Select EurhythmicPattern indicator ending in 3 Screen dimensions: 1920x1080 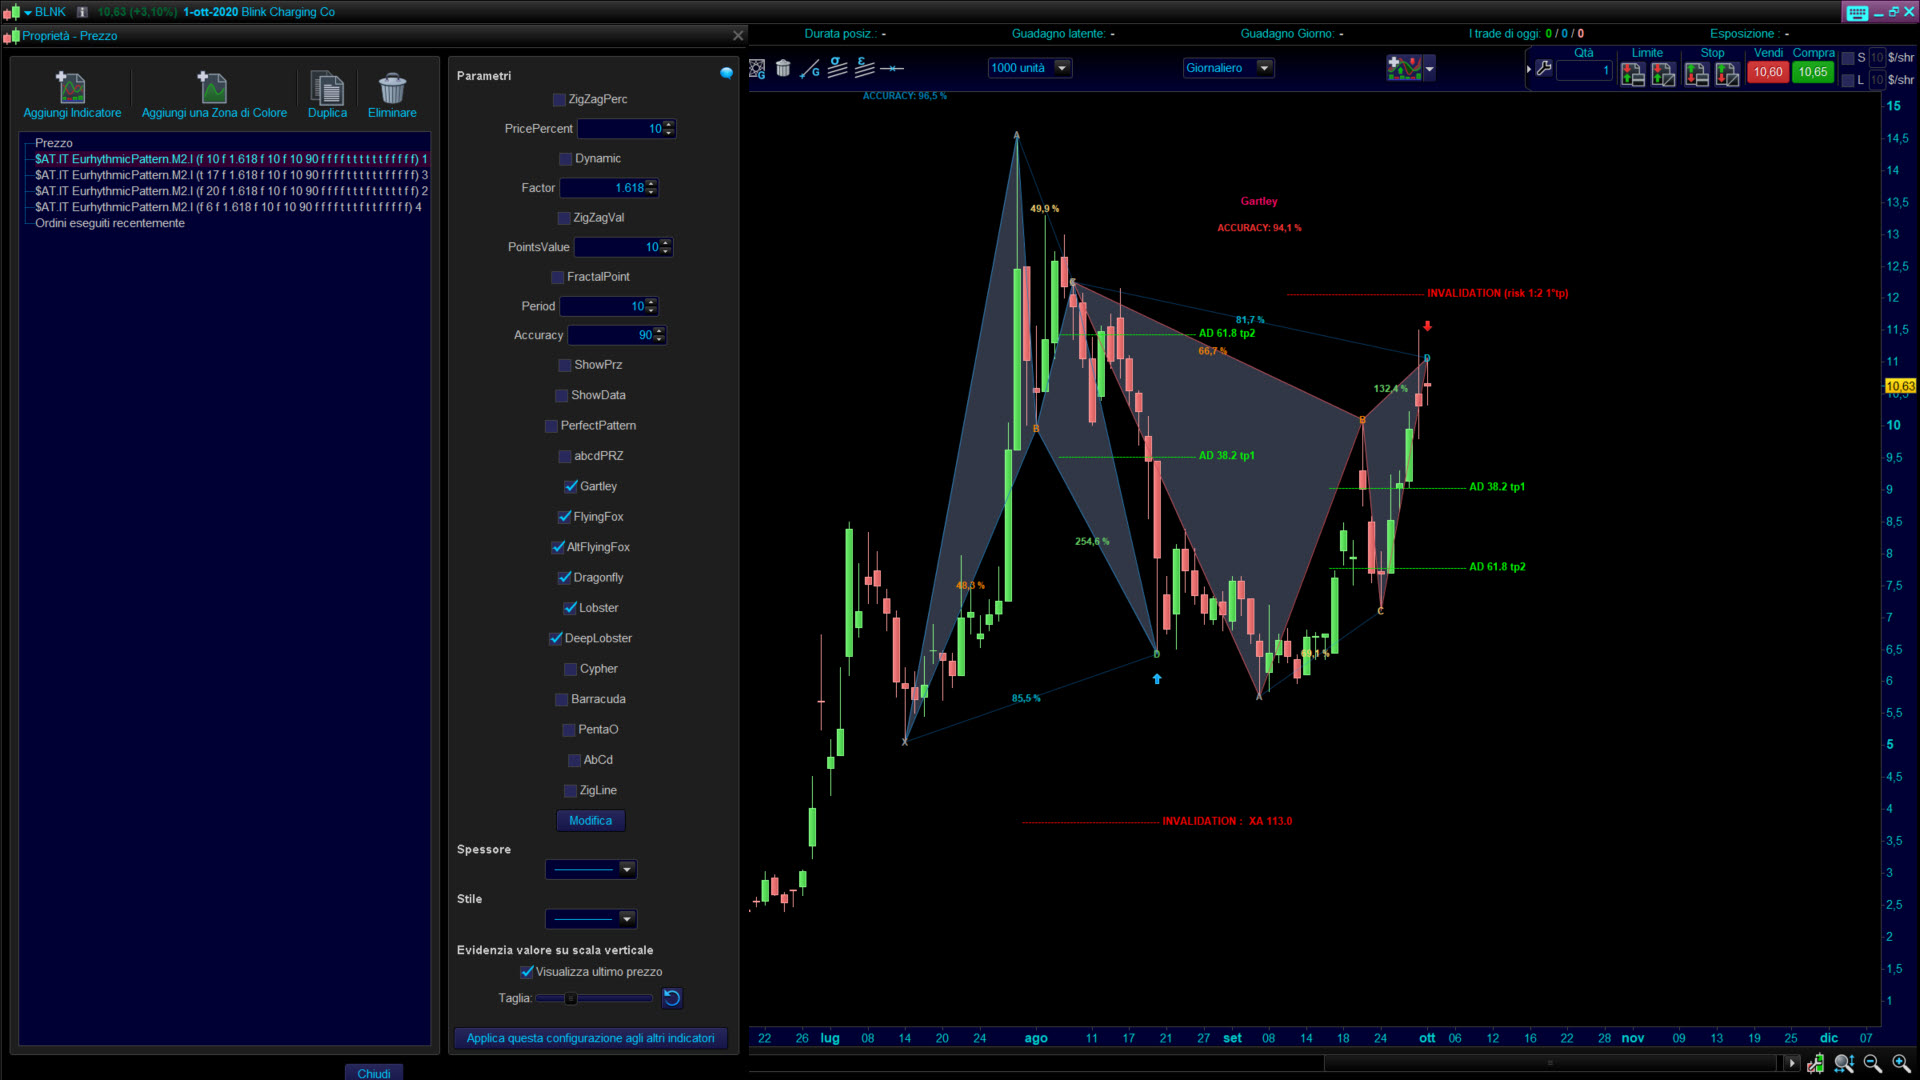pyautogui.click(x=230, y=175)
